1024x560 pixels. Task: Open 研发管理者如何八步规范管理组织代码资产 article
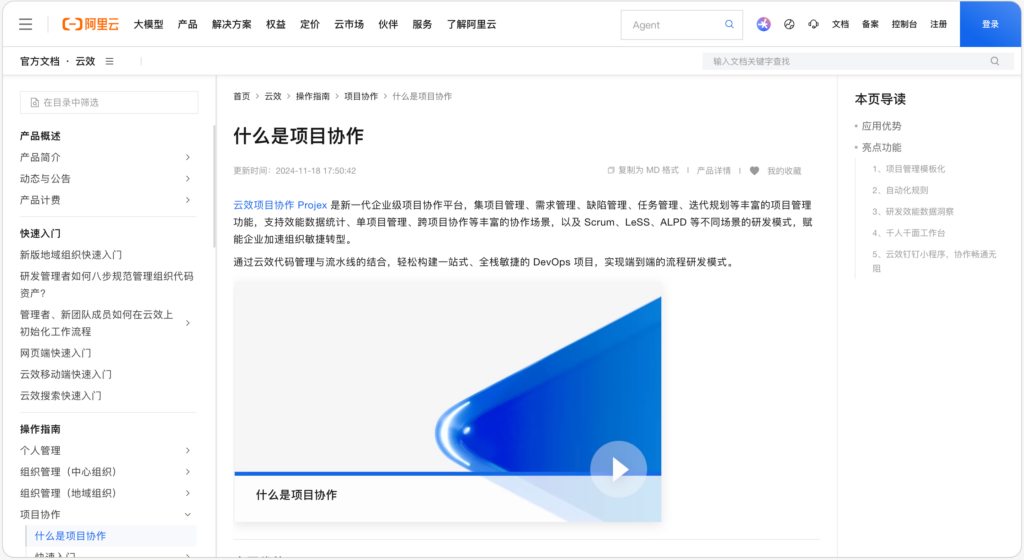106,285
